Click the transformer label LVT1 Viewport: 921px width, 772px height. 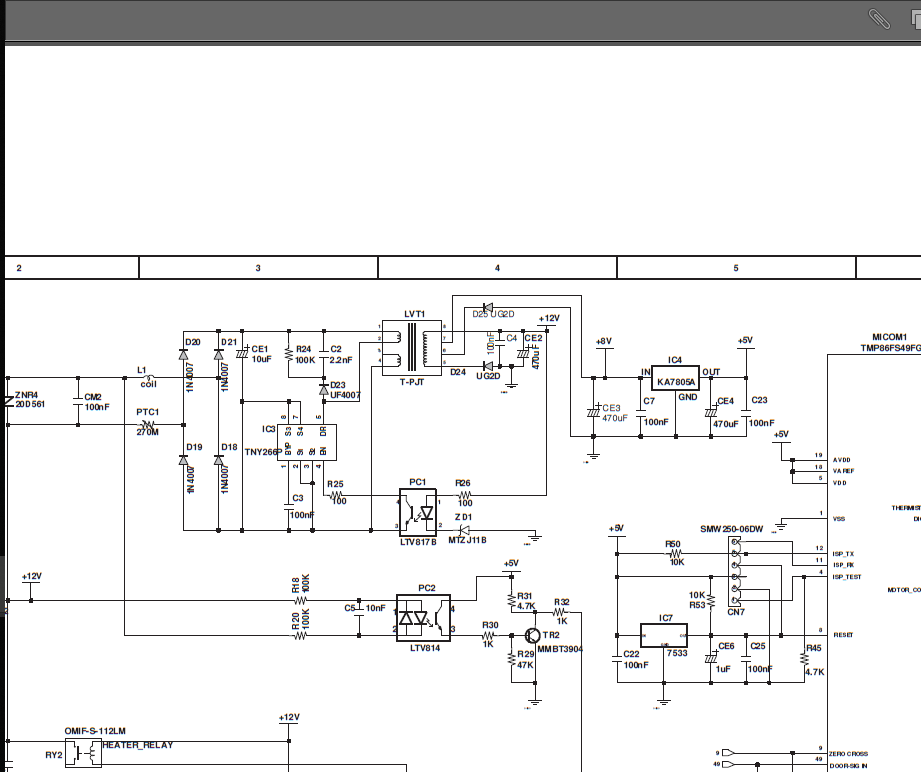pyautogui.click(x=415, y=314)
